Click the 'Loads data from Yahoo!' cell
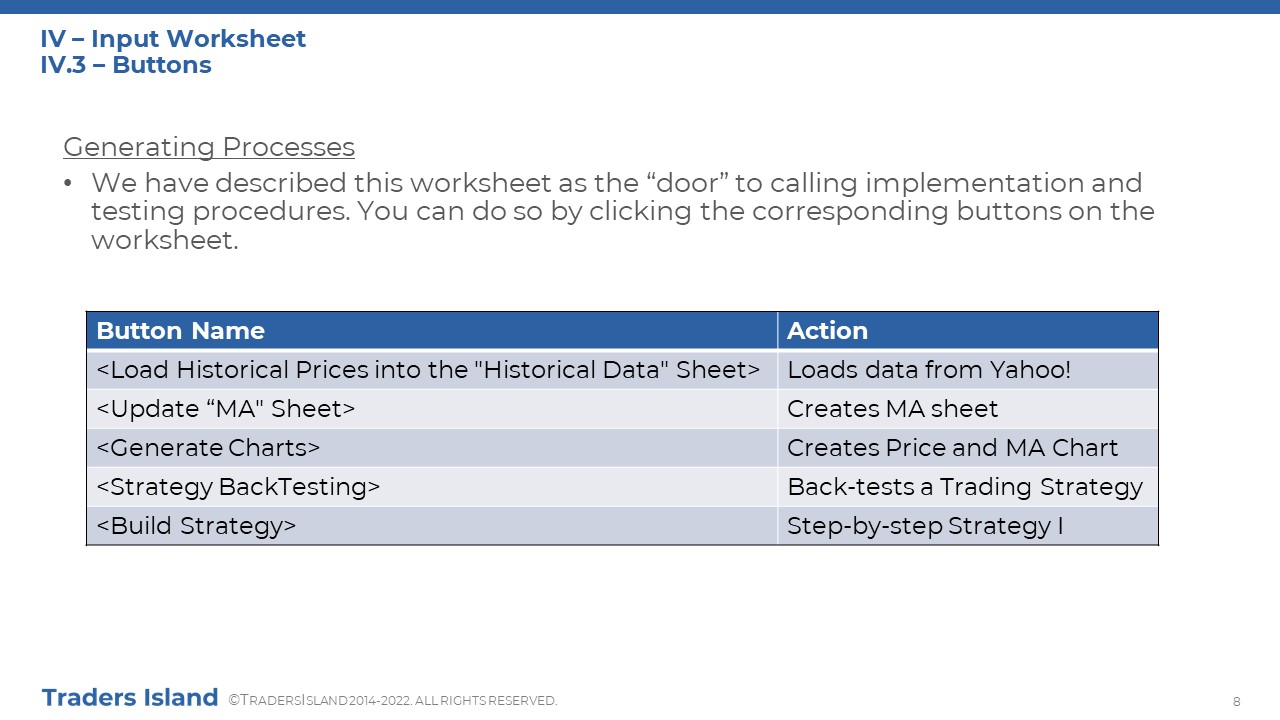1280x720 pixels. [x=968, y=370]
